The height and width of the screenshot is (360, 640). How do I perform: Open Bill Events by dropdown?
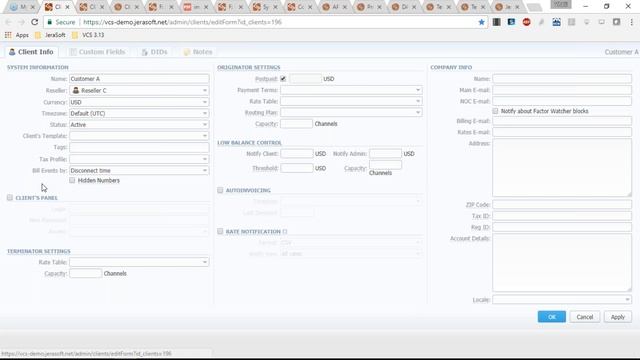(x=139, y=170)
